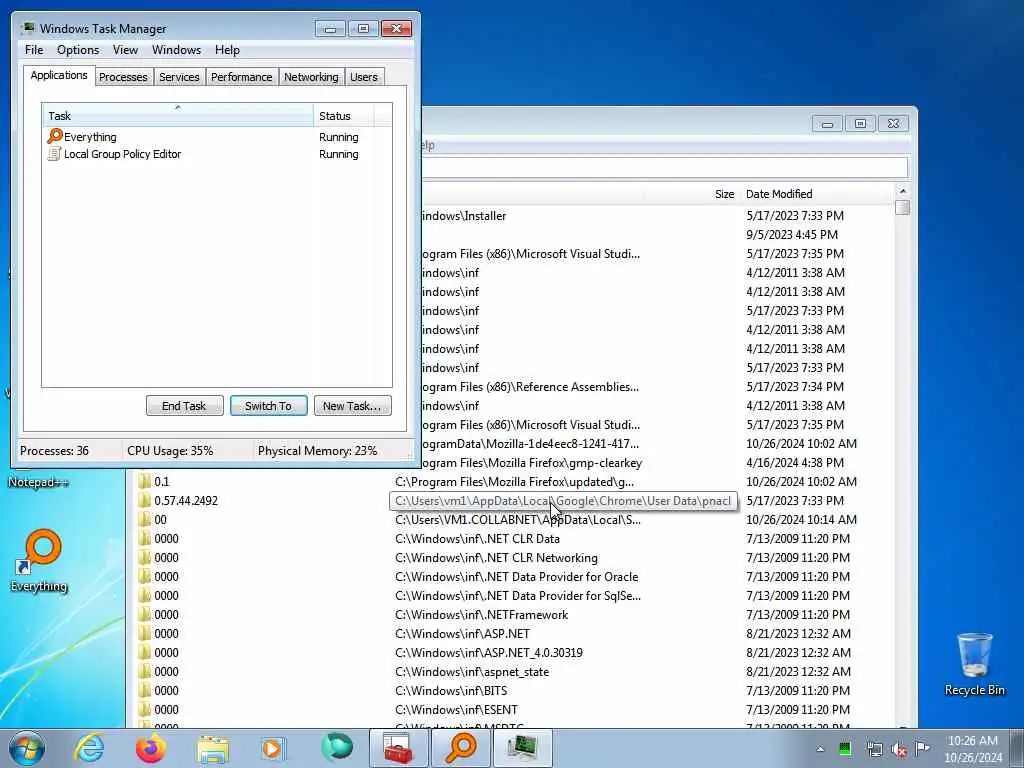Image resolution: width=1024 pixels, height=768 pixels.
Task: Click the New Task... button
Action: tap(352, 406)
